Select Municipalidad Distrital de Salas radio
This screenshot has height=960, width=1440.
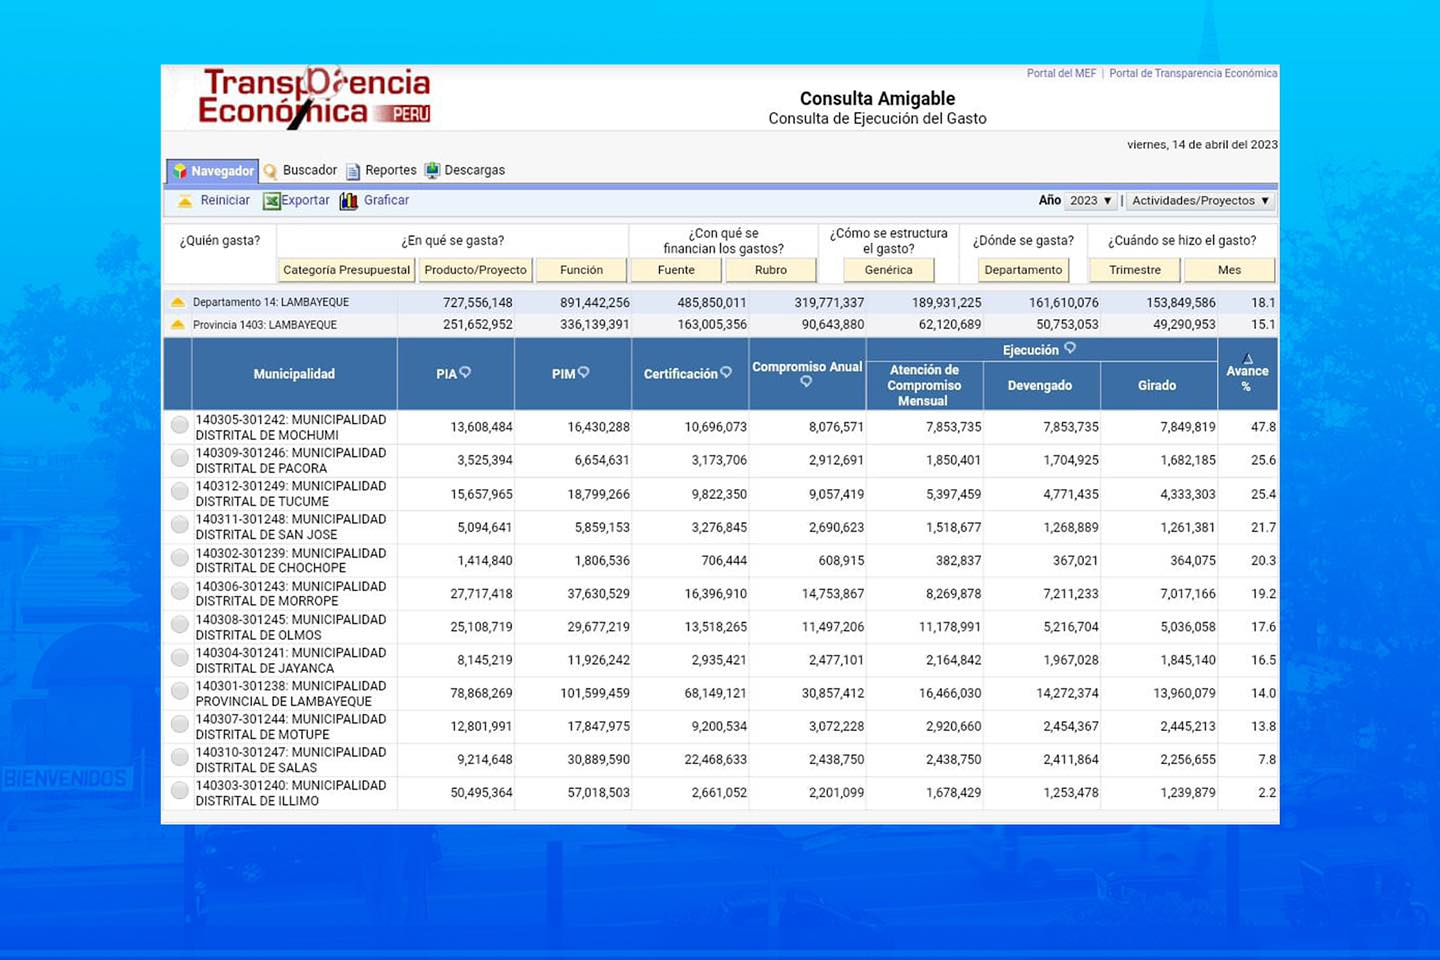[x=180, y=758]
